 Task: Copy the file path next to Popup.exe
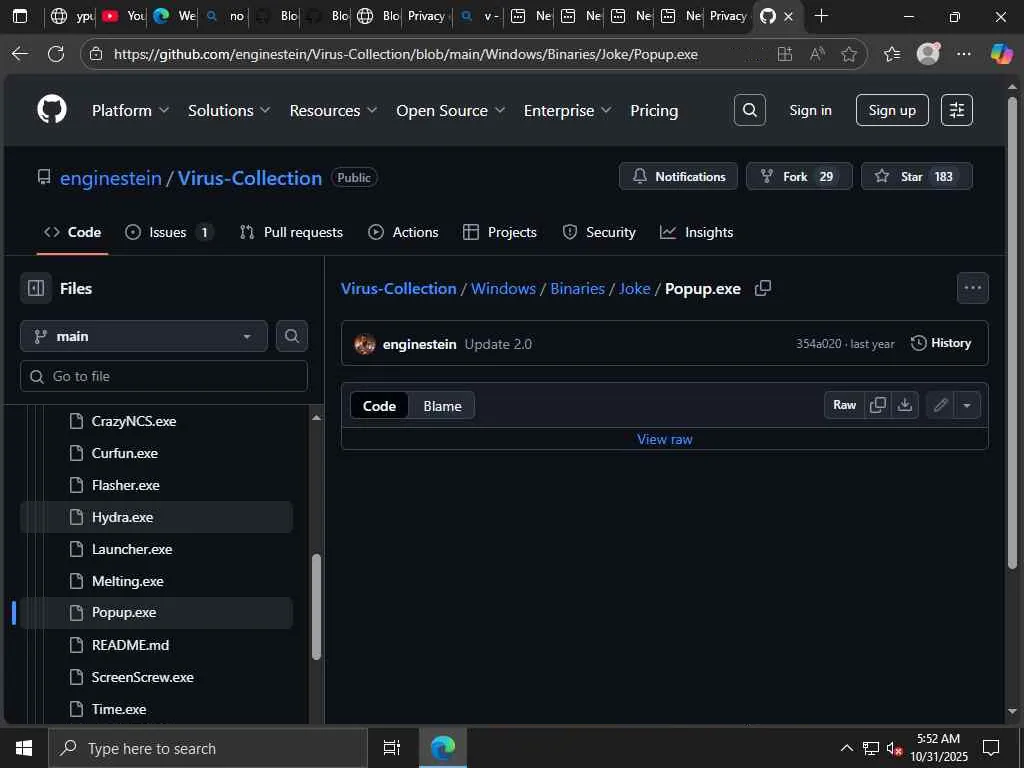coord(763,288)
